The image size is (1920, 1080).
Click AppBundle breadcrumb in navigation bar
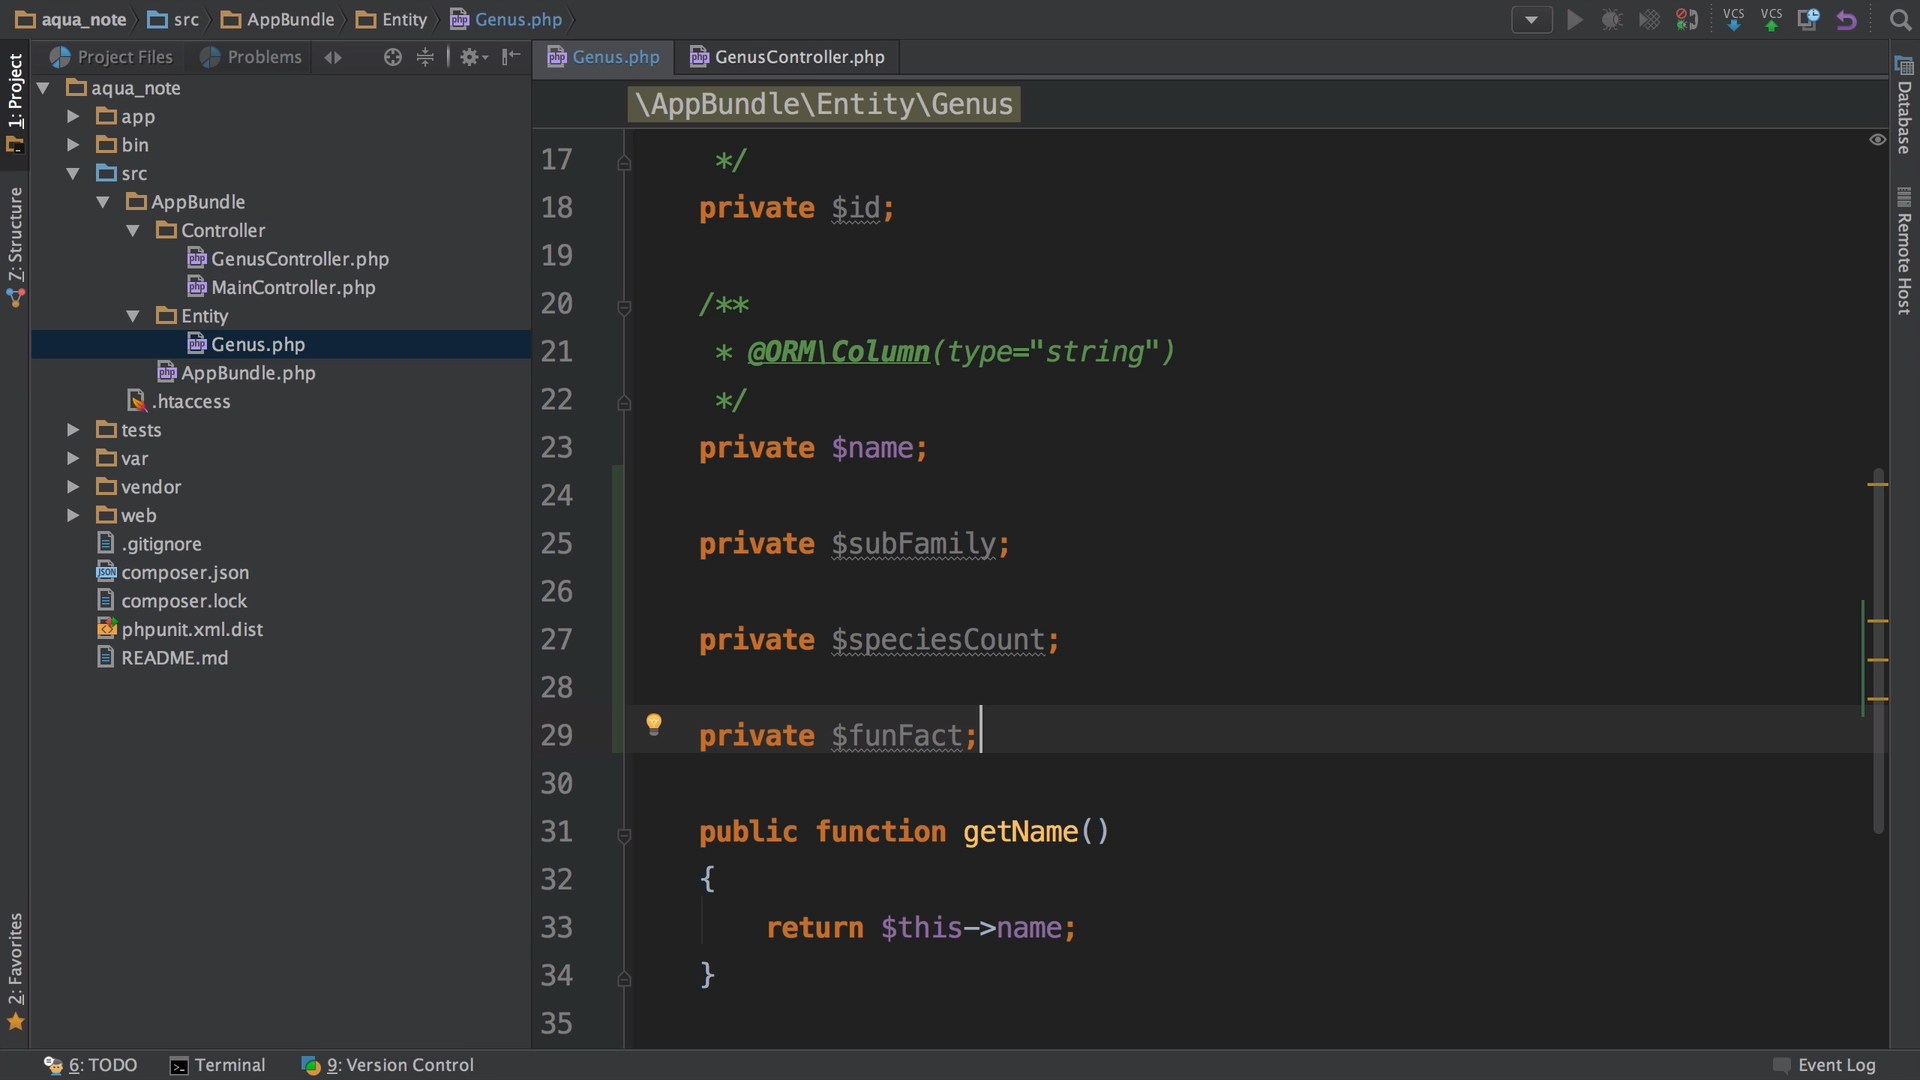(x=278, y=20)
